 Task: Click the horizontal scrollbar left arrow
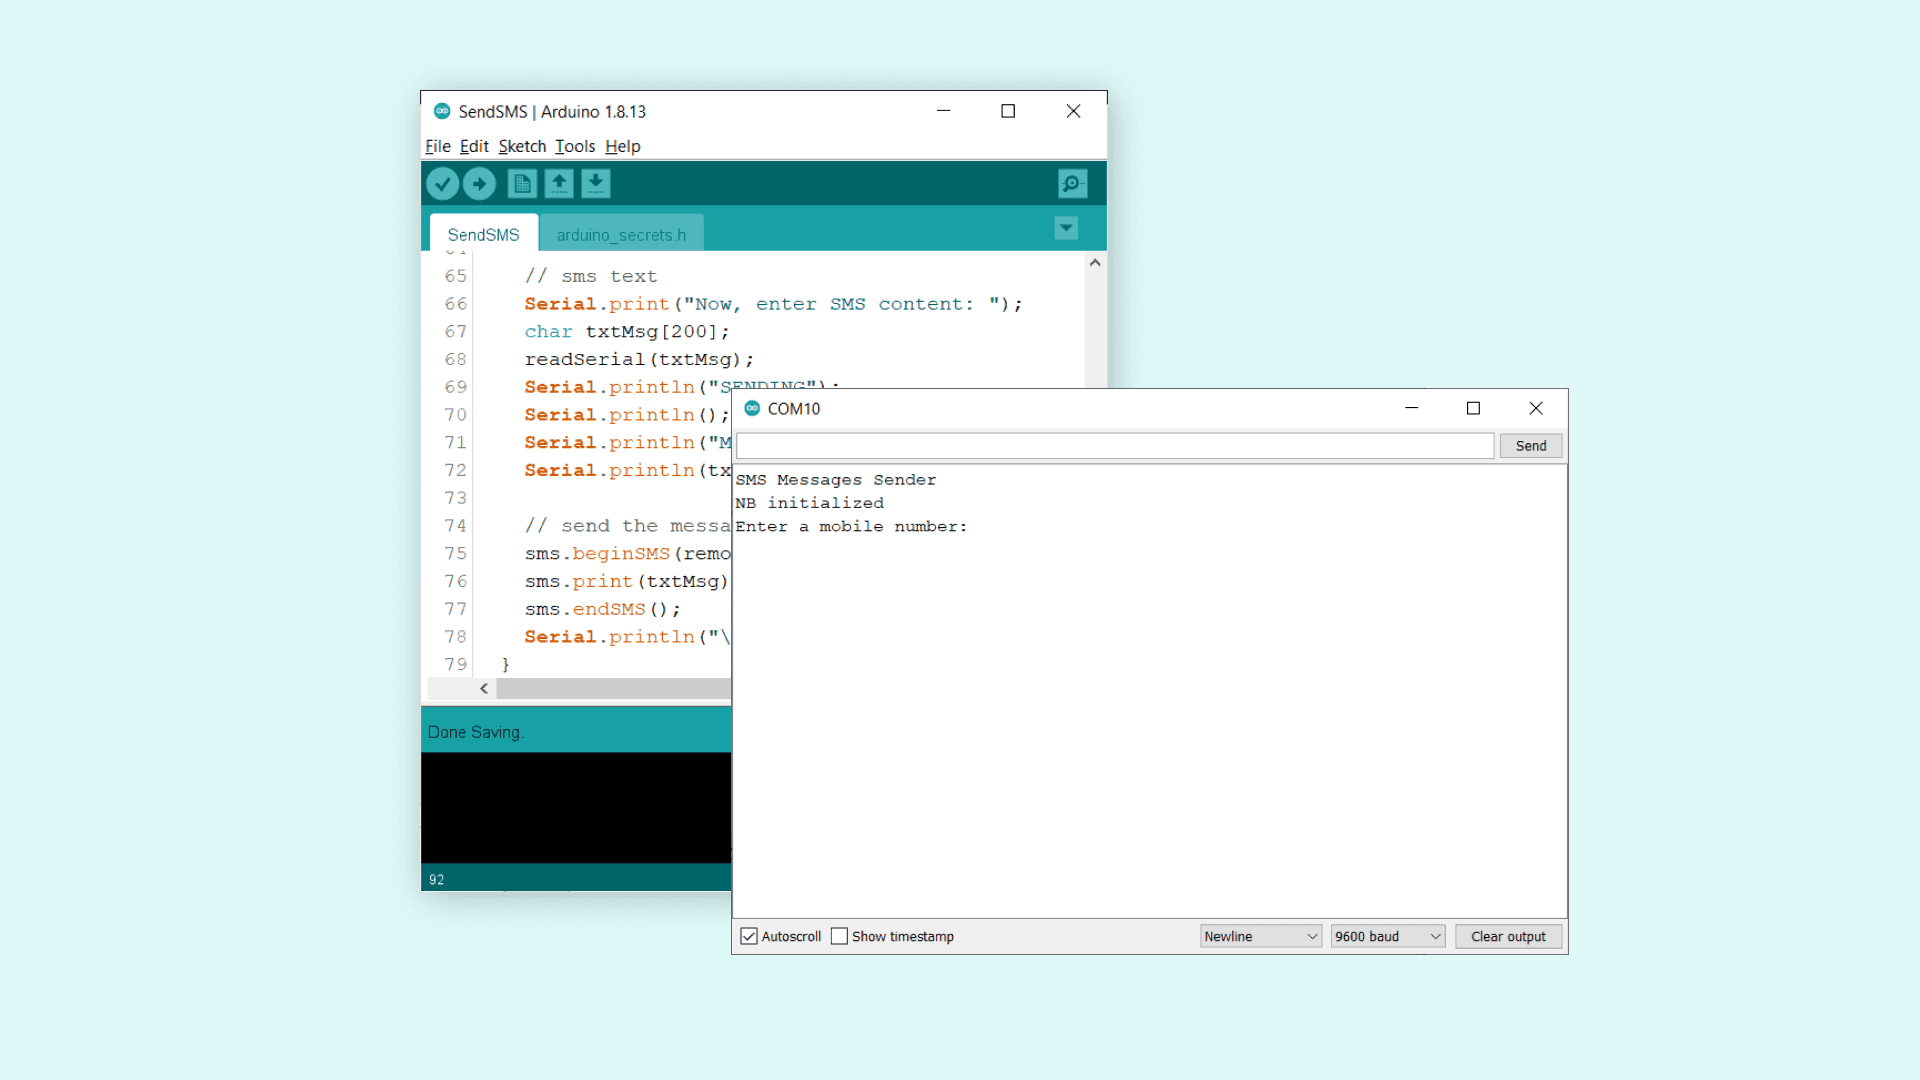tap(484, 688)
